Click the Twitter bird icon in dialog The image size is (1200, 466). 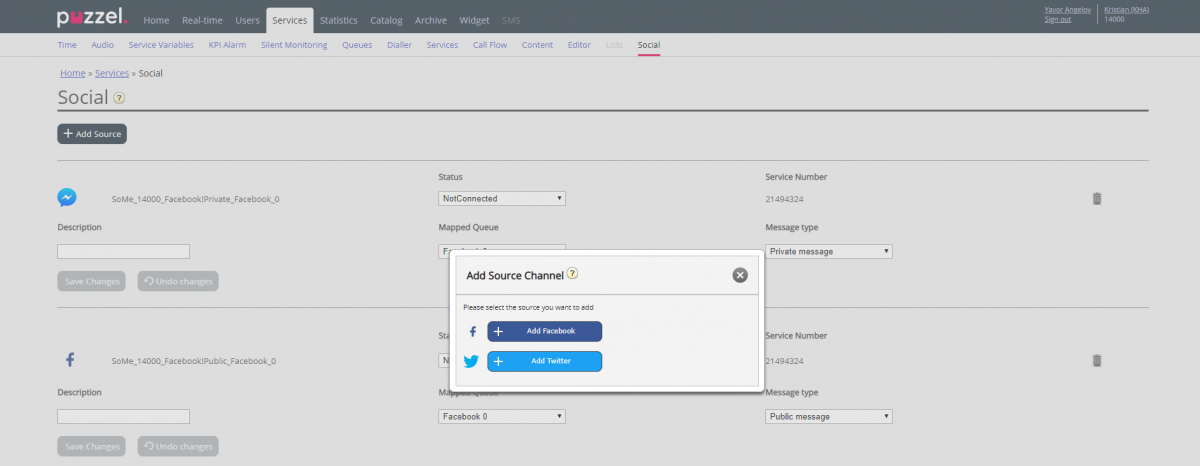pyautogui.click(x=471, y=361)
